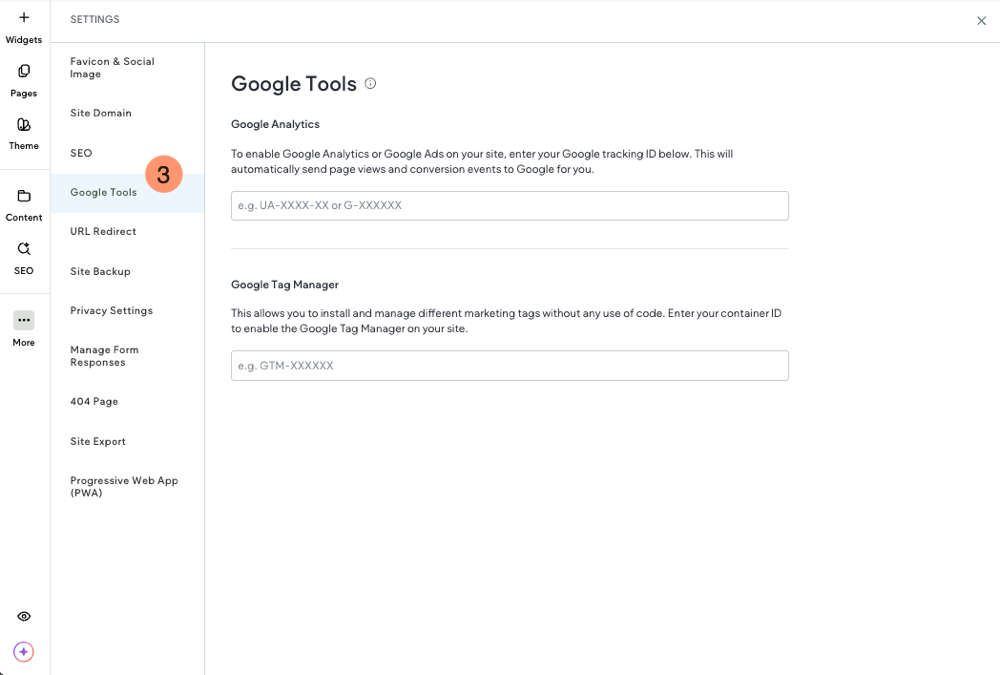Click the Google Analytics tracking ID field
The image size is (1000, 675).
click(x=509, y=206)
